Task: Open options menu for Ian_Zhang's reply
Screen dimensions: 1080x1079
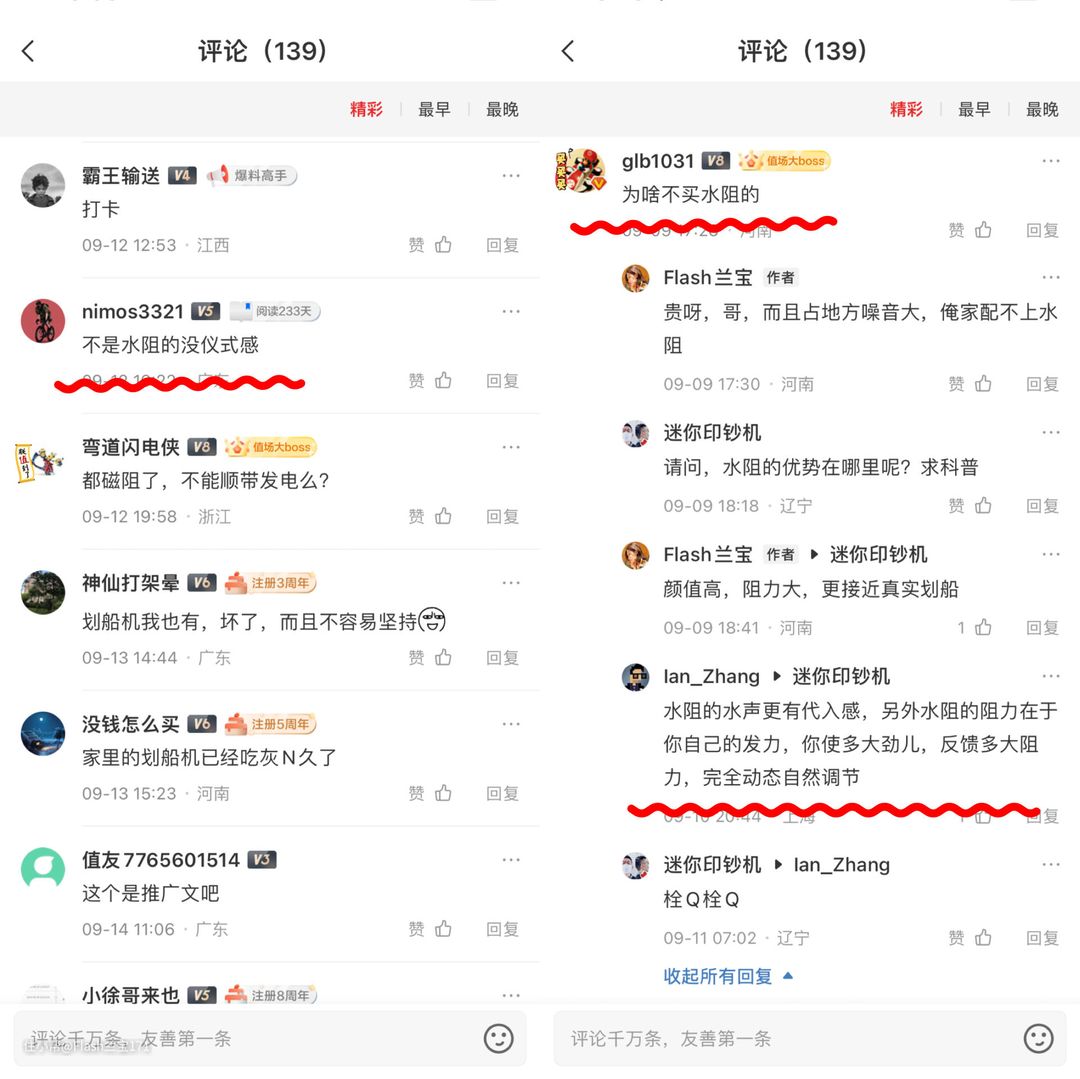Action: point(1051,676)
